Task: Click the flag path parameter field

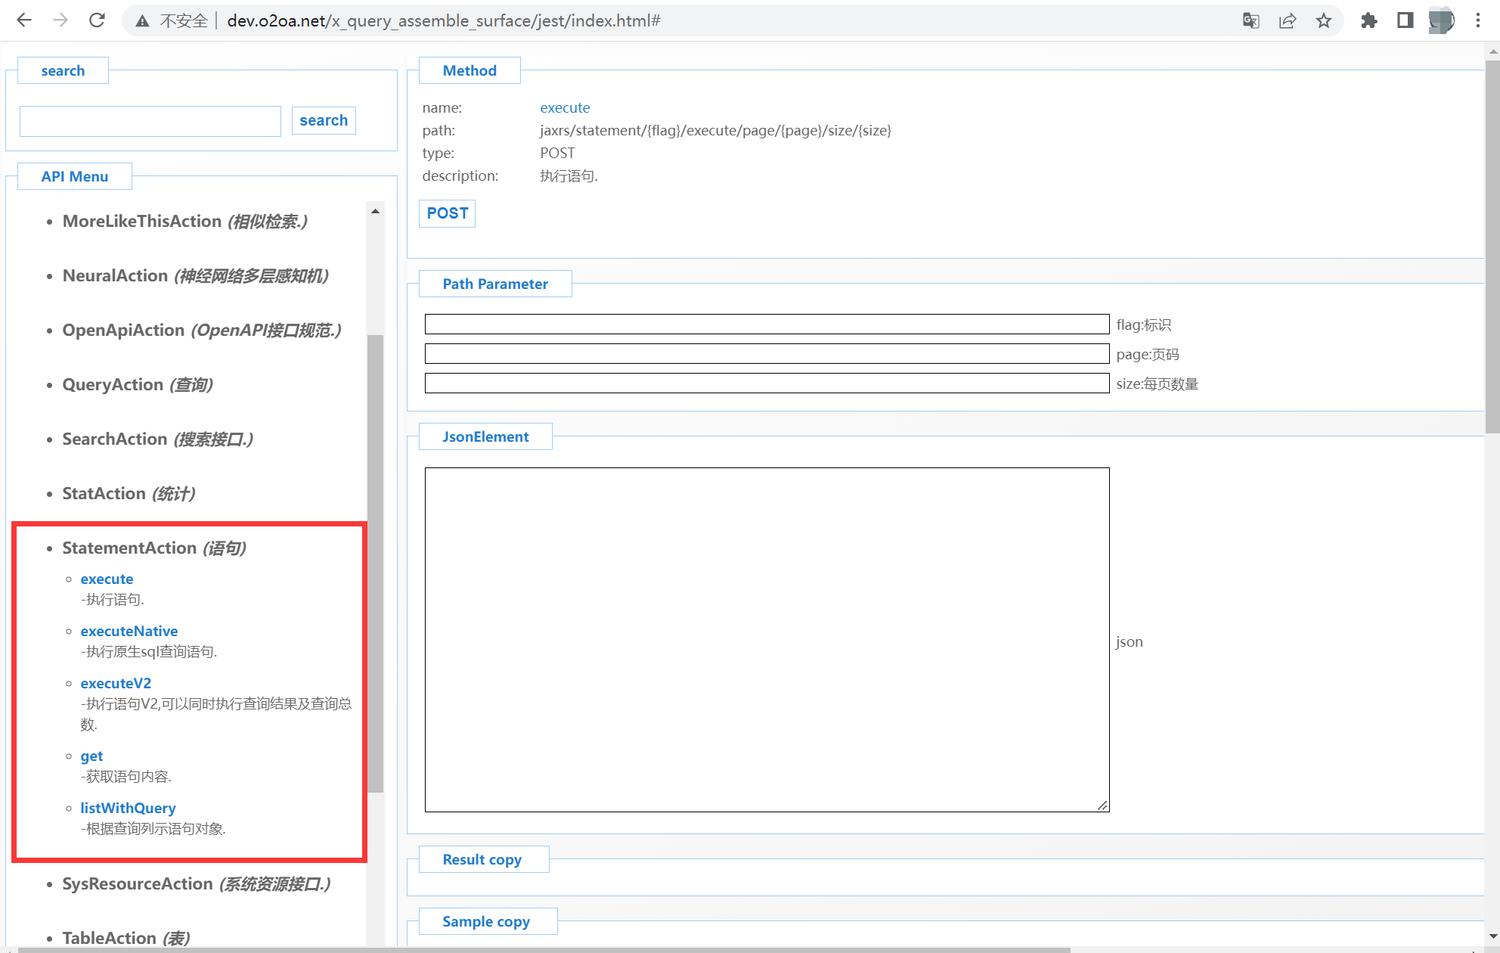Action: tap(766, 324)
